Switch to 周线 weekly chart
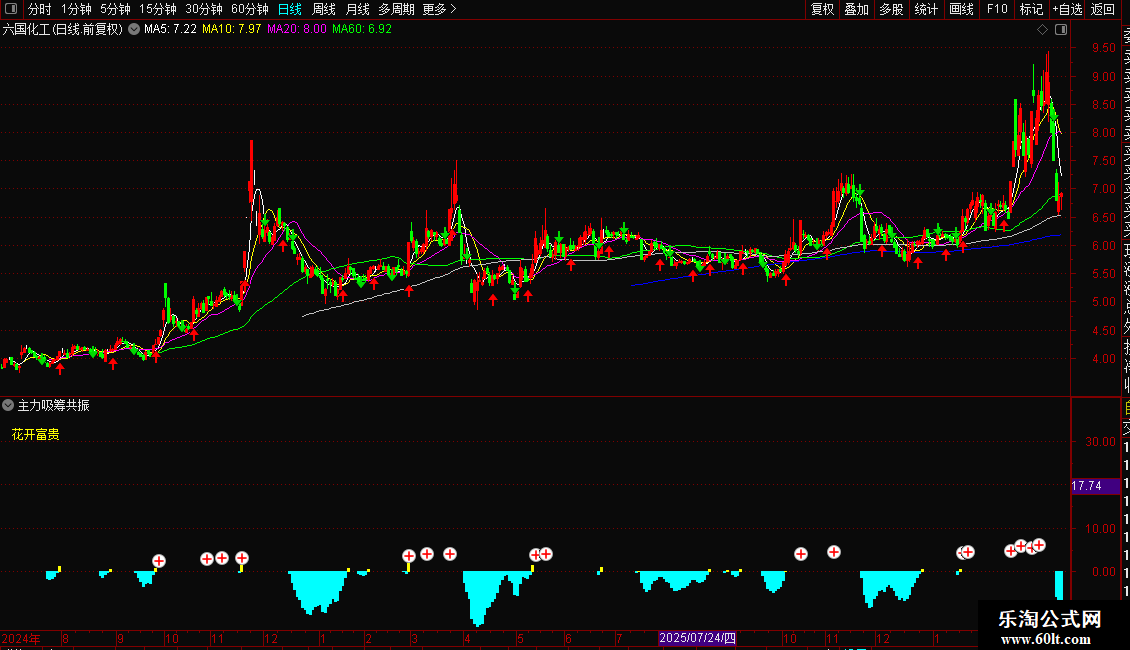 (x=324, y=9)
